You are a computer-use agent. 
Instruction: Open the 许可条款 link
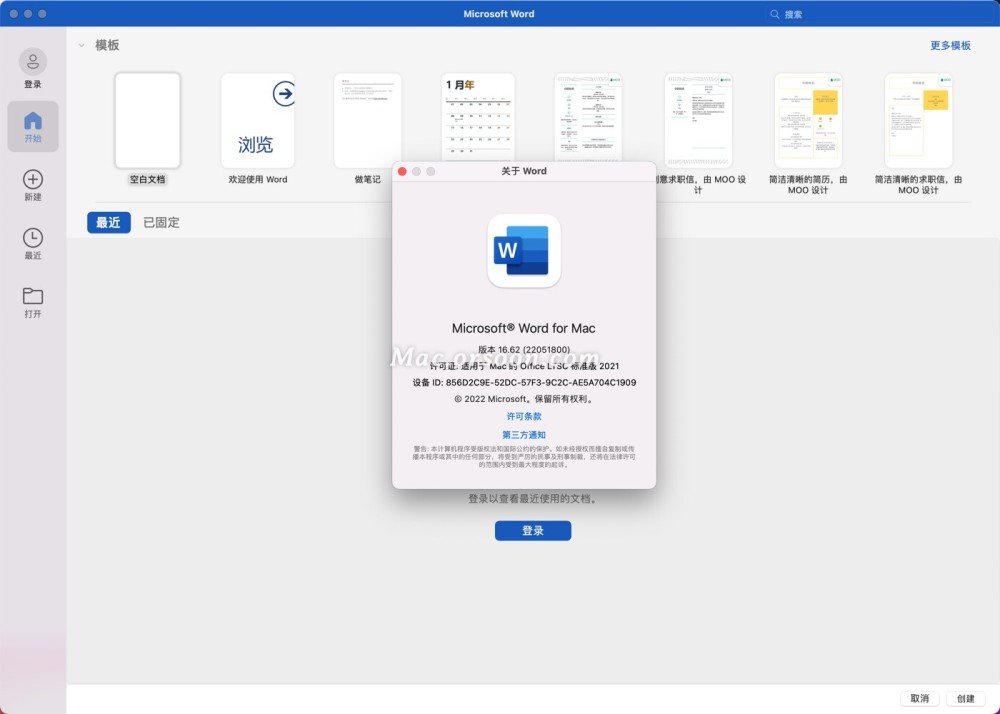[523, 416]
